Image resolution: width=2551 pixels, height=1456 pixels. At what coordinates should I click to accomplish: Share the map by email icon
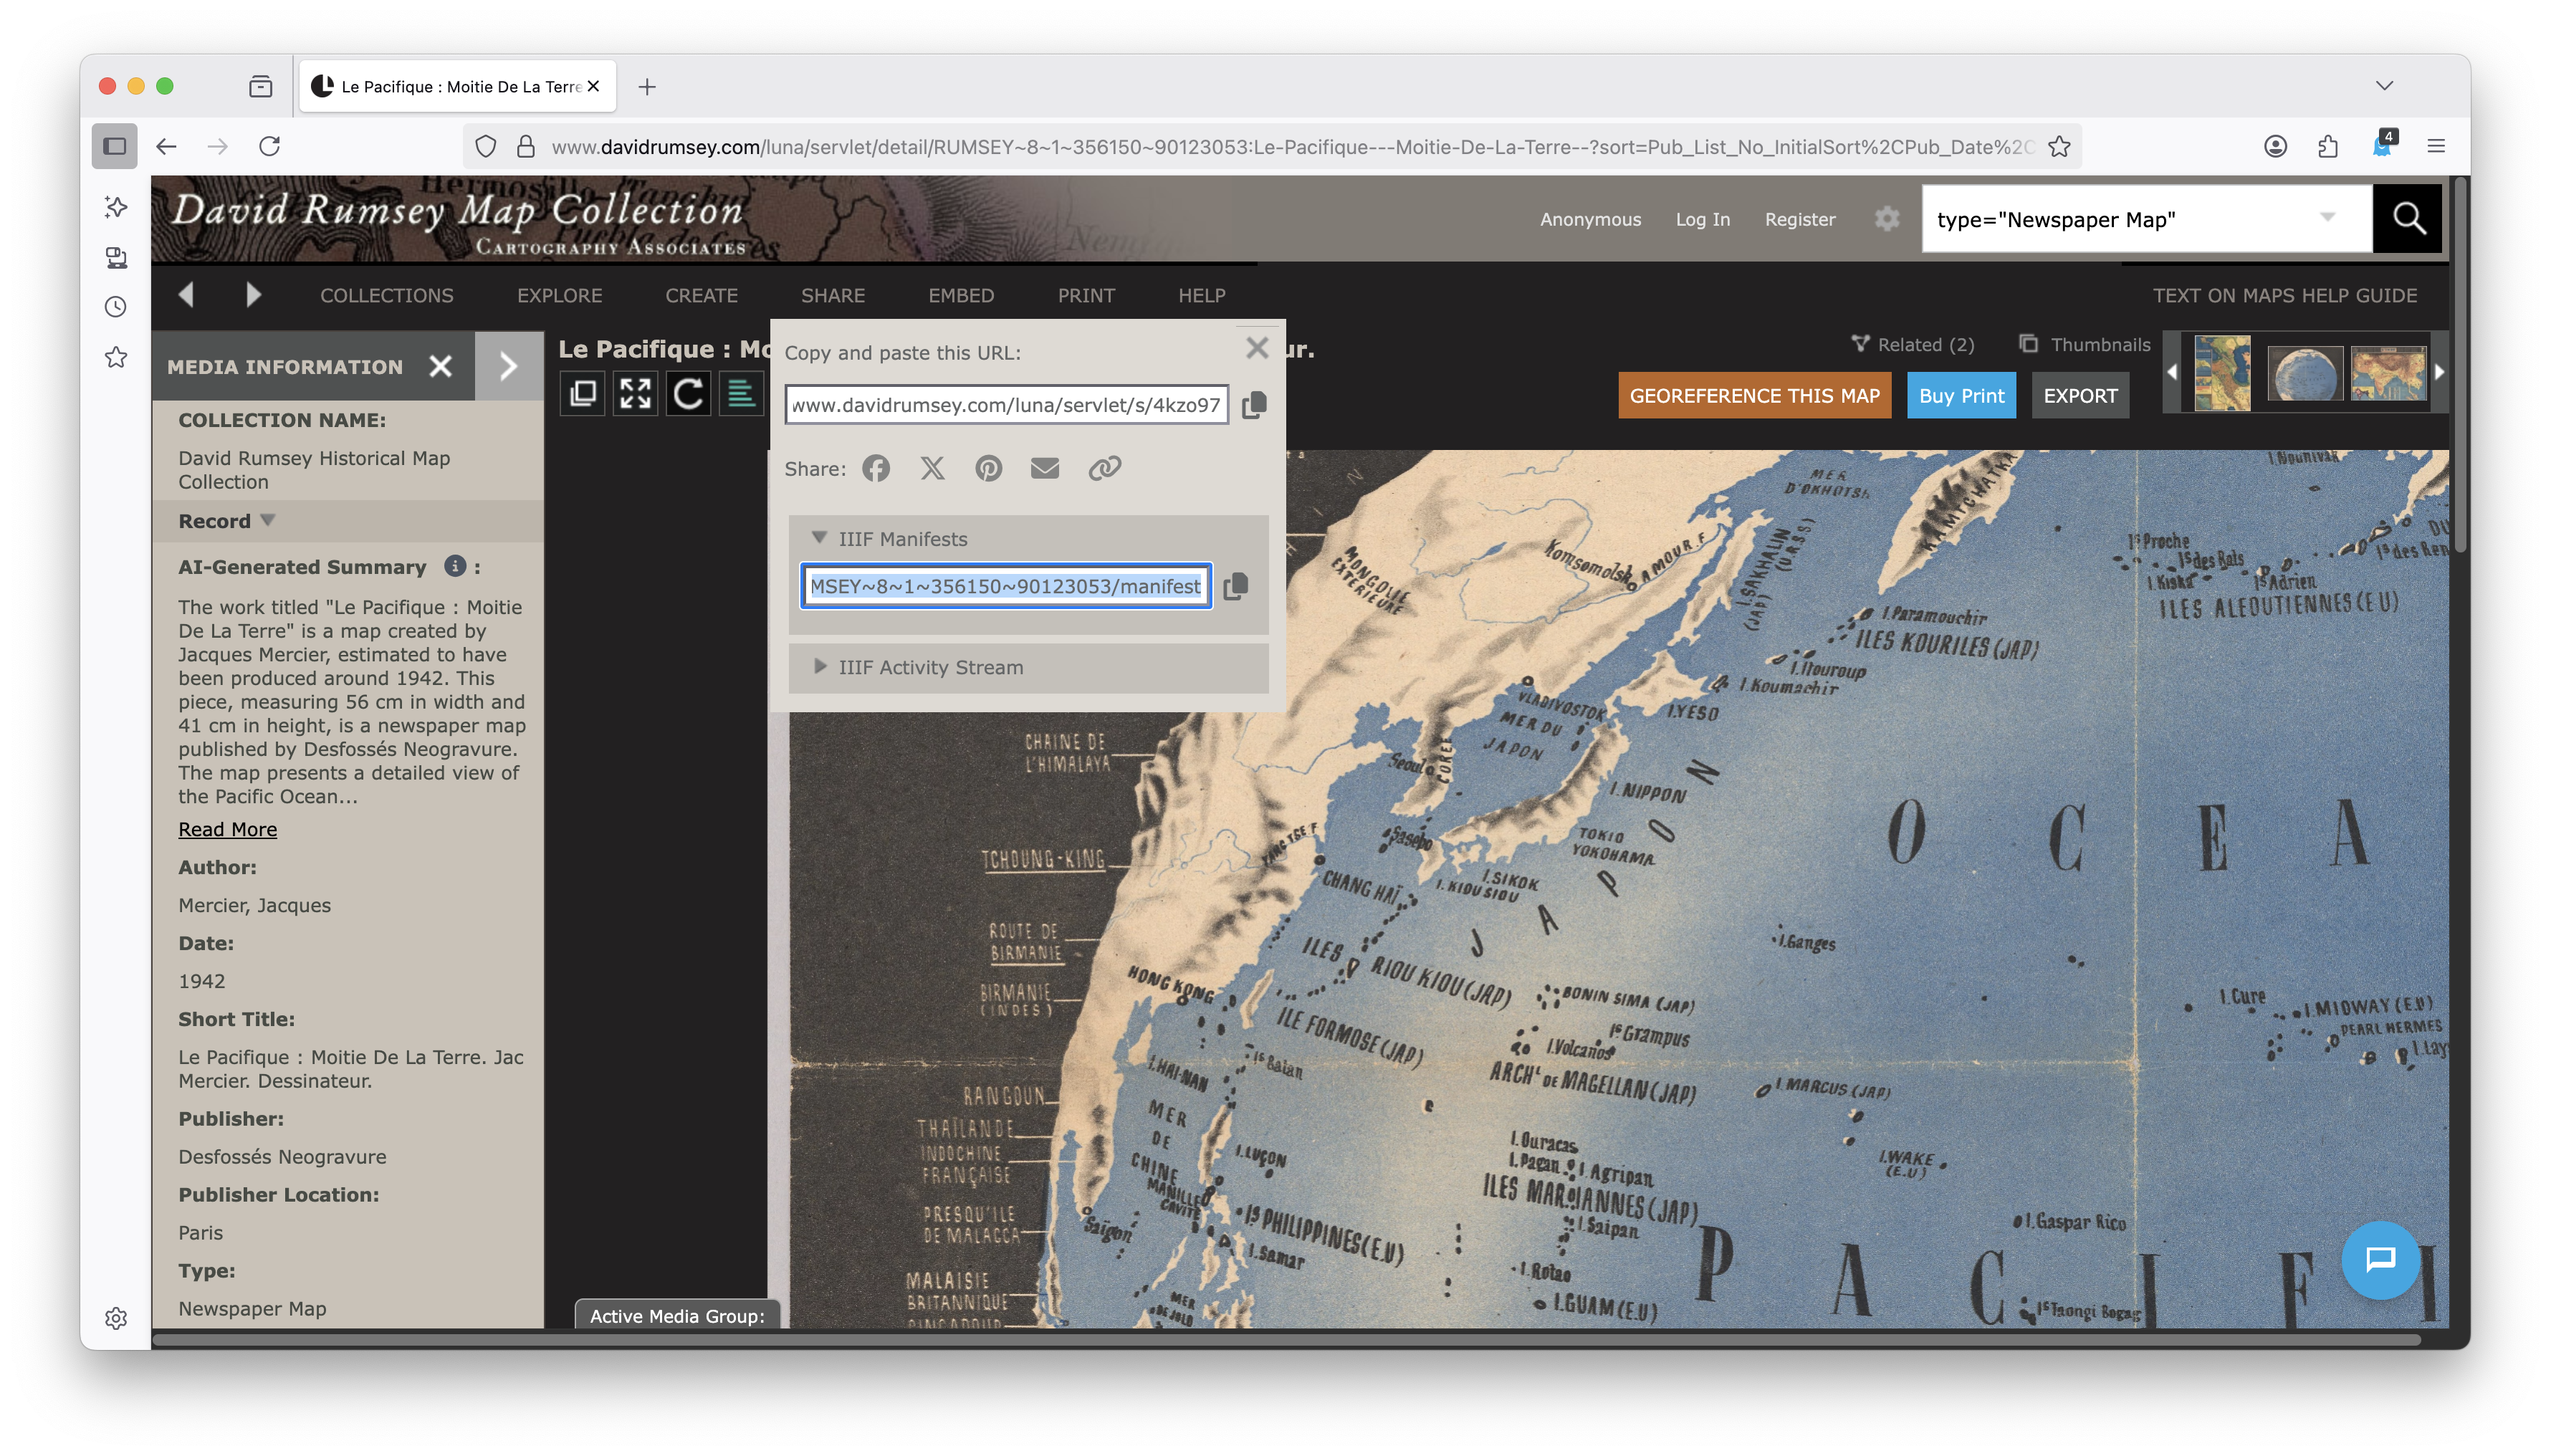click(1045, 468)
